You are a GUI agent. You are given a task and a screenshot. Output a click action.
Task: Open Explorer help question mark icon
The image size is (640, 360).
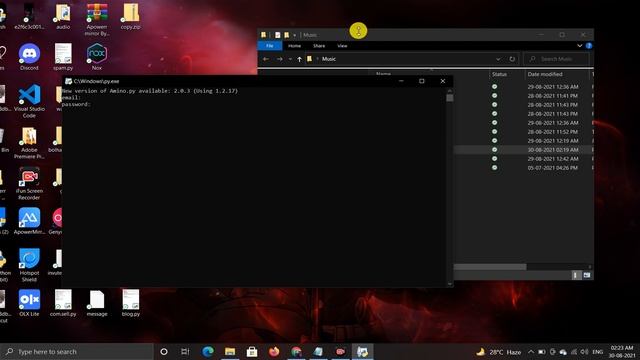tap(589, 46)
